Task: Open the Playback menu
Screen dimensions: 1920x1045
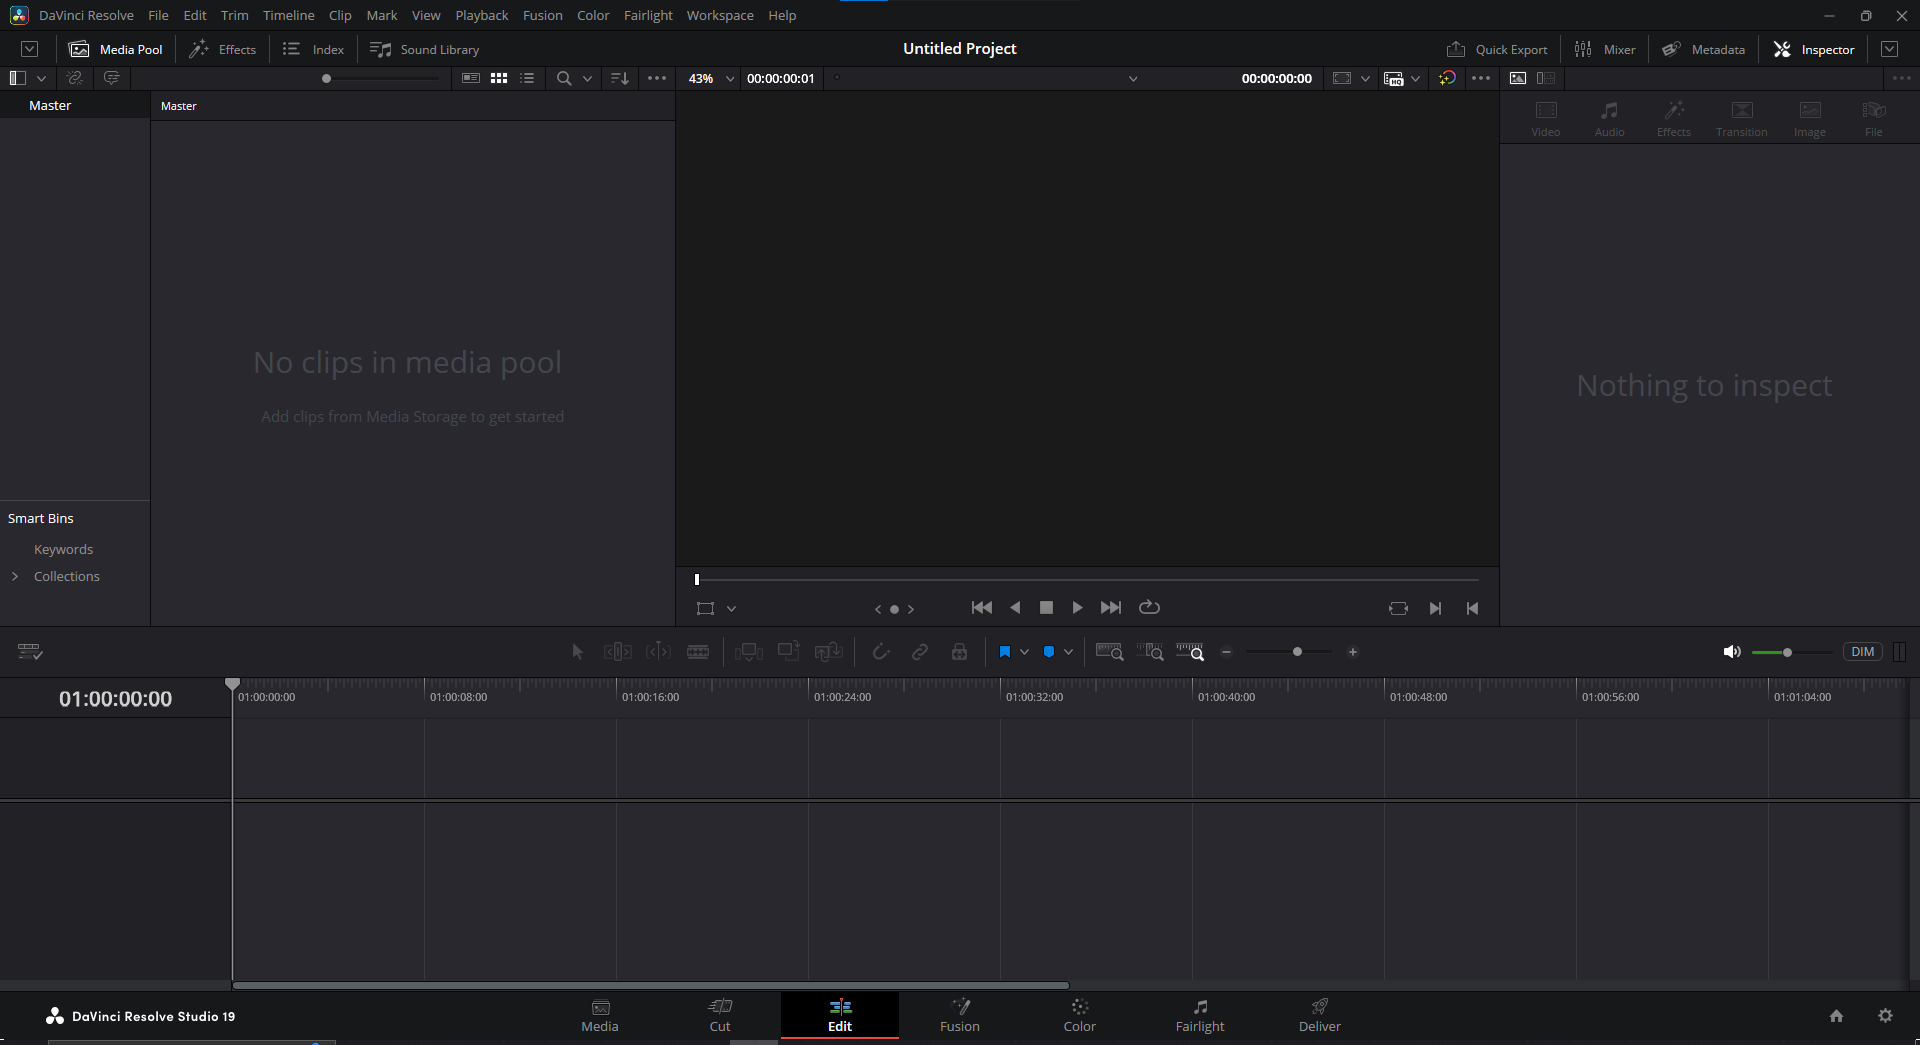Action: pyautogui.click(x=481, y=15)
